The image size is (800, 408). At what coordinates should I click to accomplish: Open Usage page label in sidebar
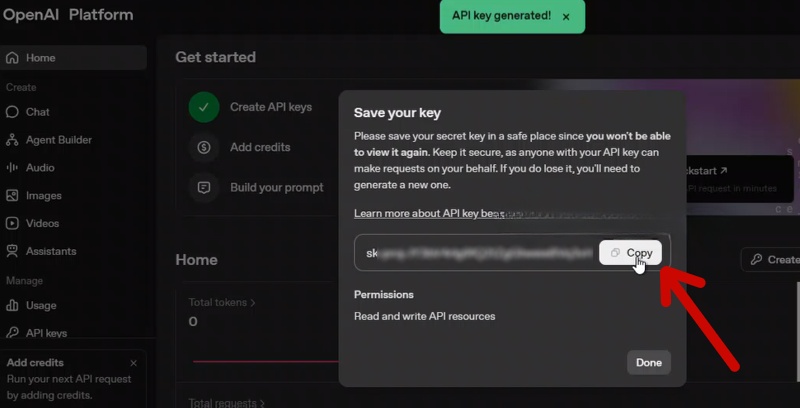[41, 305]
